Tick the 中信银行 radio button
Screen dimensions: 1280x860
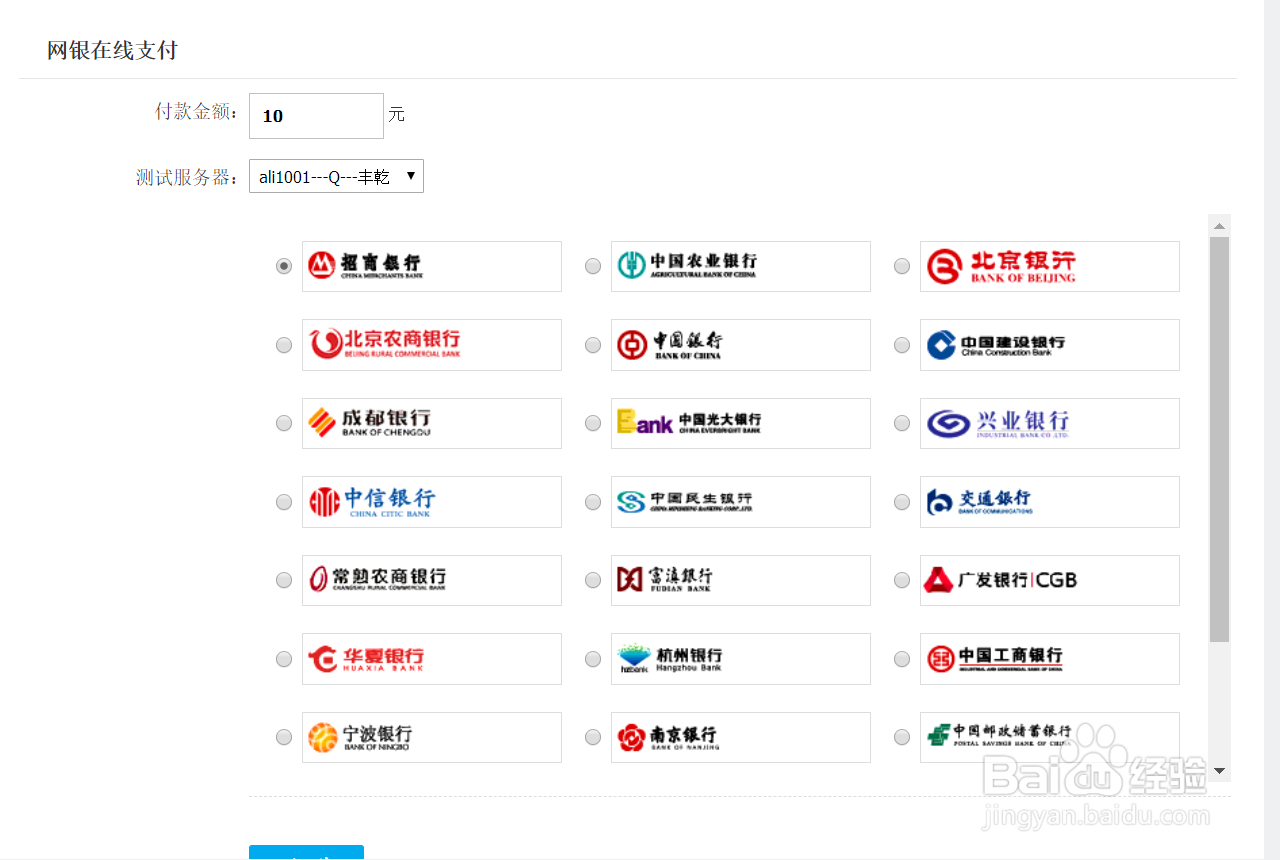(x=284, y=502)
